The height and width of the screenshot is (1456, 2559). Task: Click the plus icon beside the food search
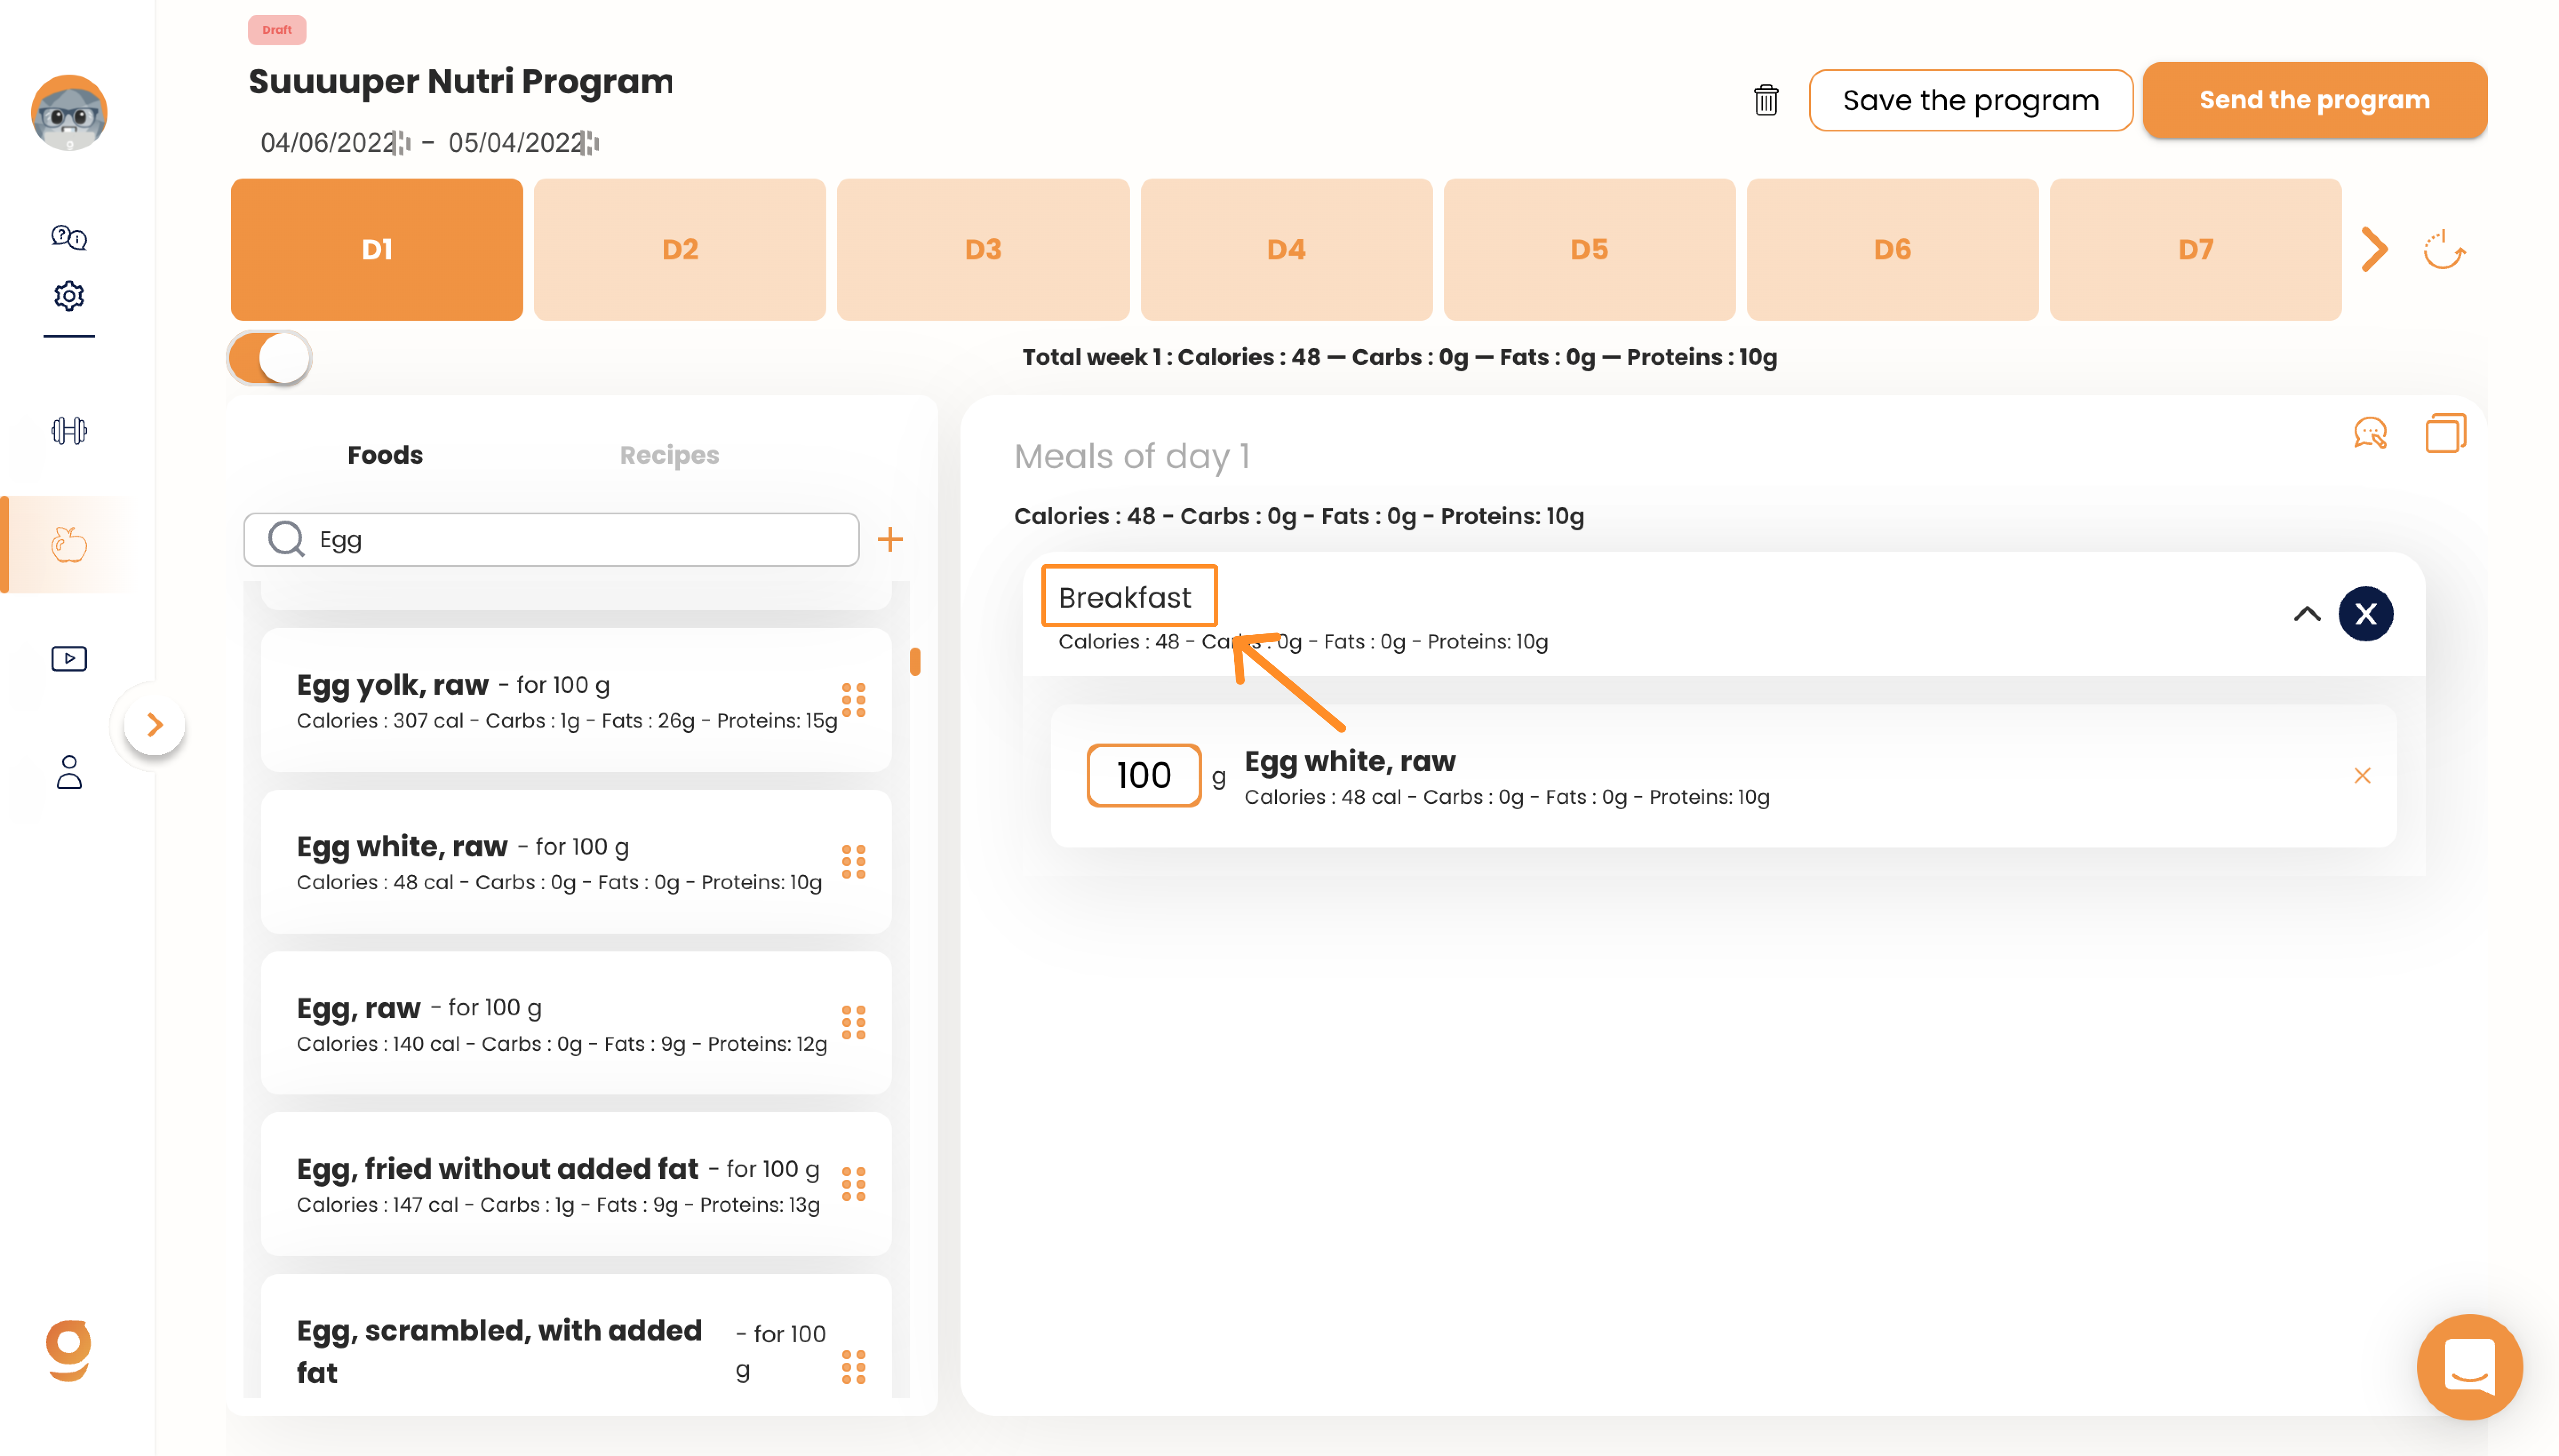point(890,540)
